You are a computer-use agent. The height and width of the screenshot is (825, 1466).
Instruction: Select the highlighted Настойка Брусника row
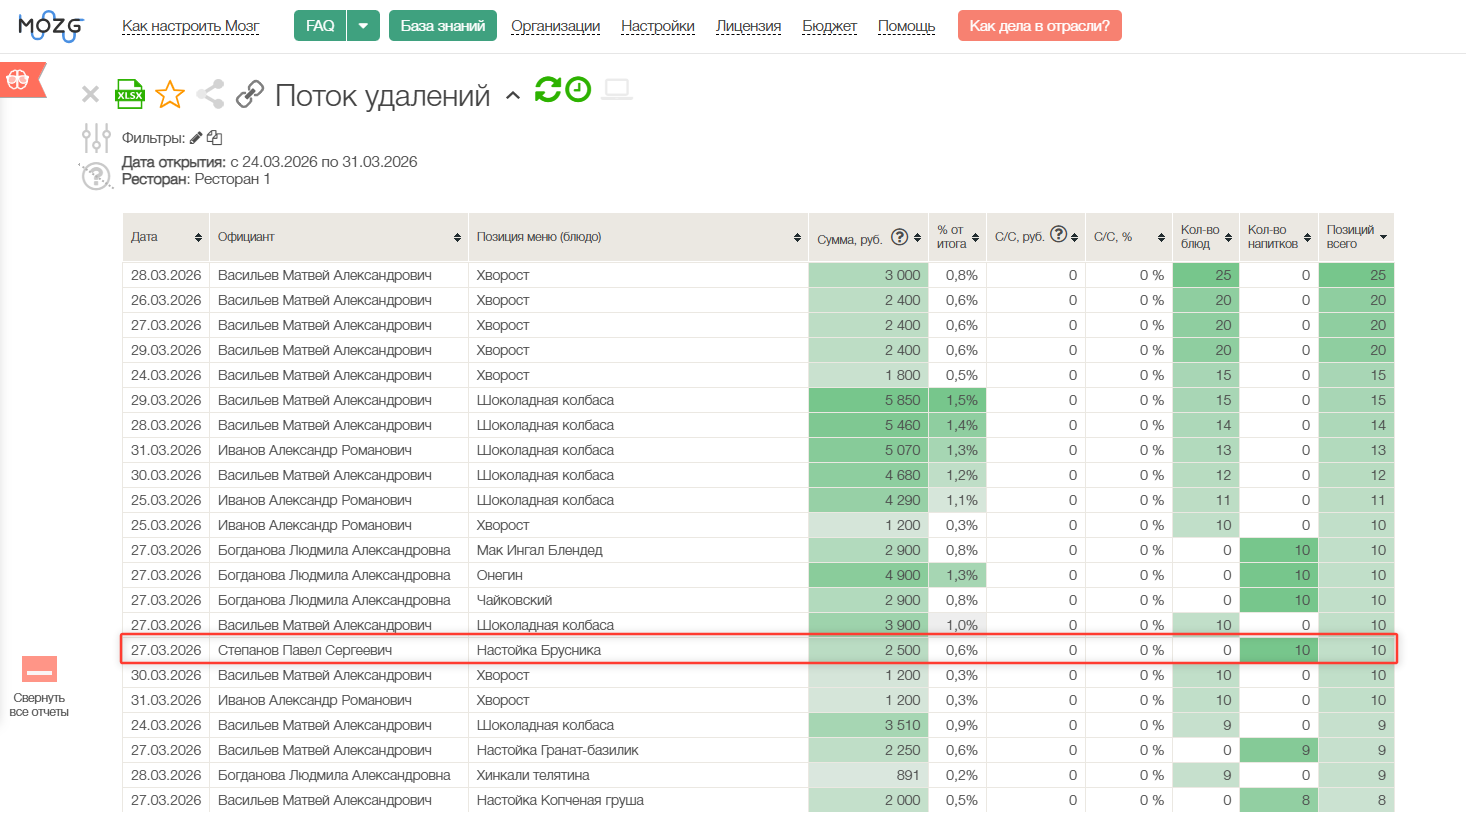click(x=758, y=650)
